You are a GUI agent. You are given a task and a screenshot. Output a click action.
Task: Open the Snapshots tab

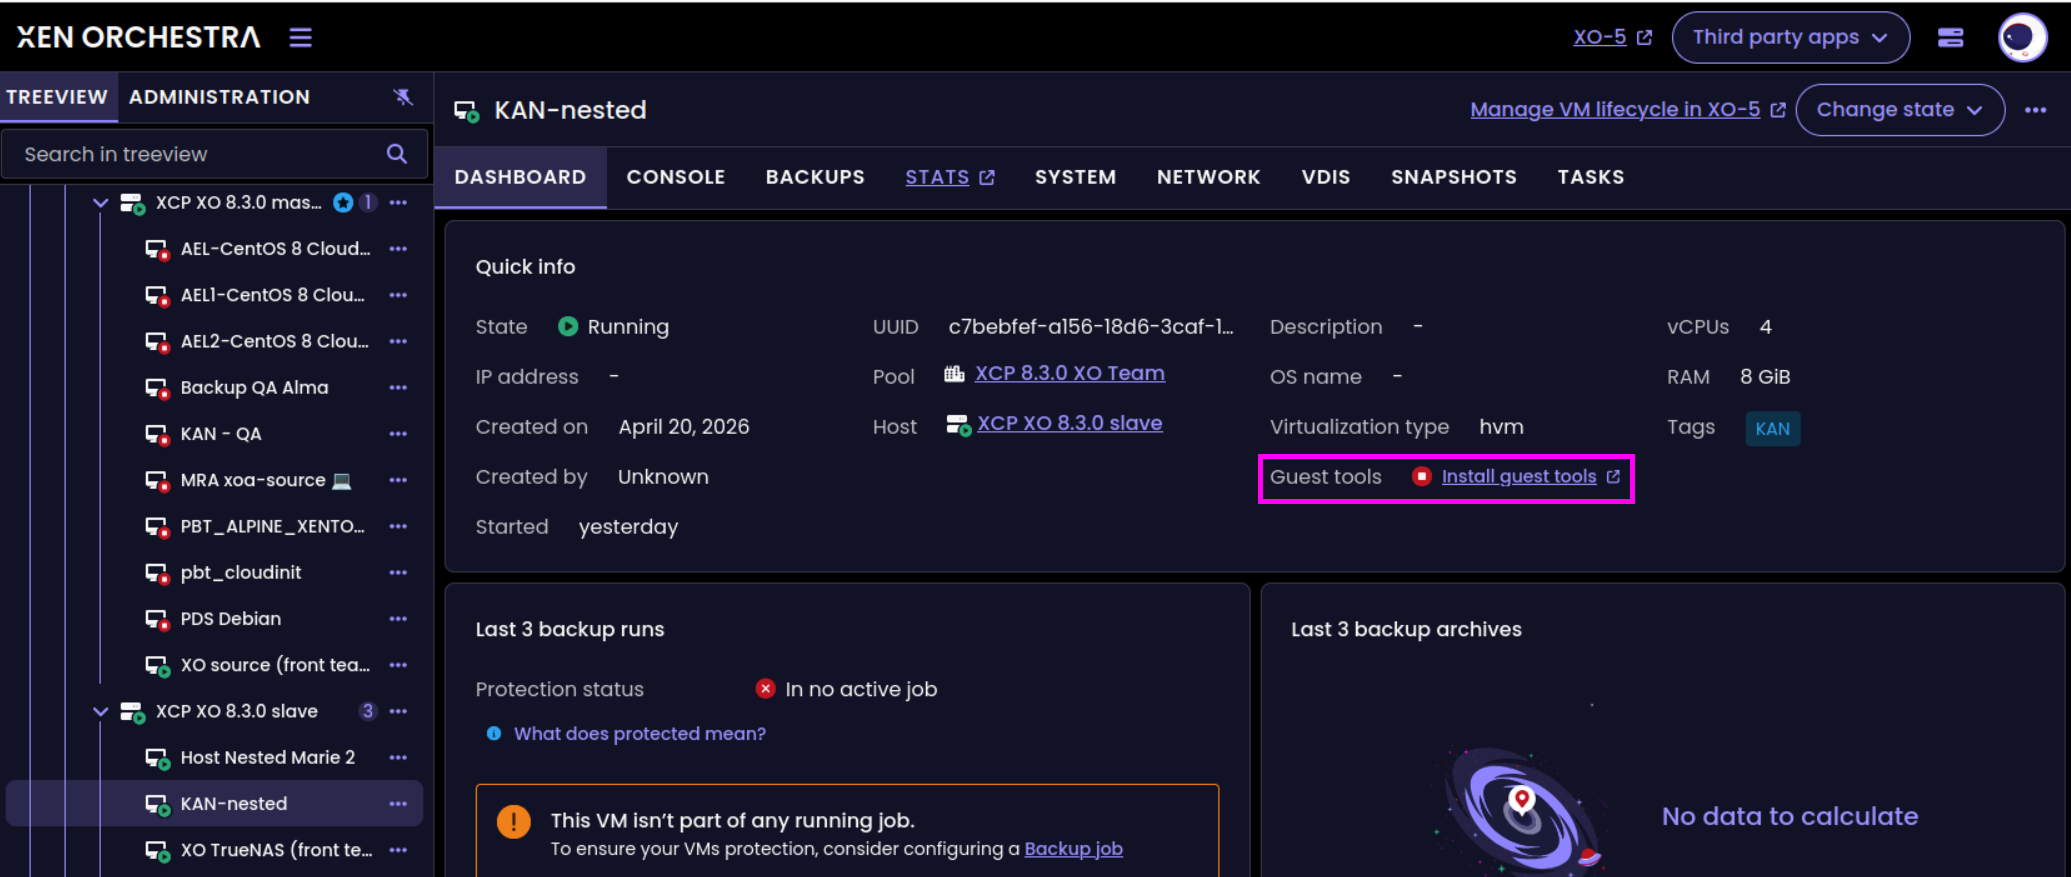1454,177
